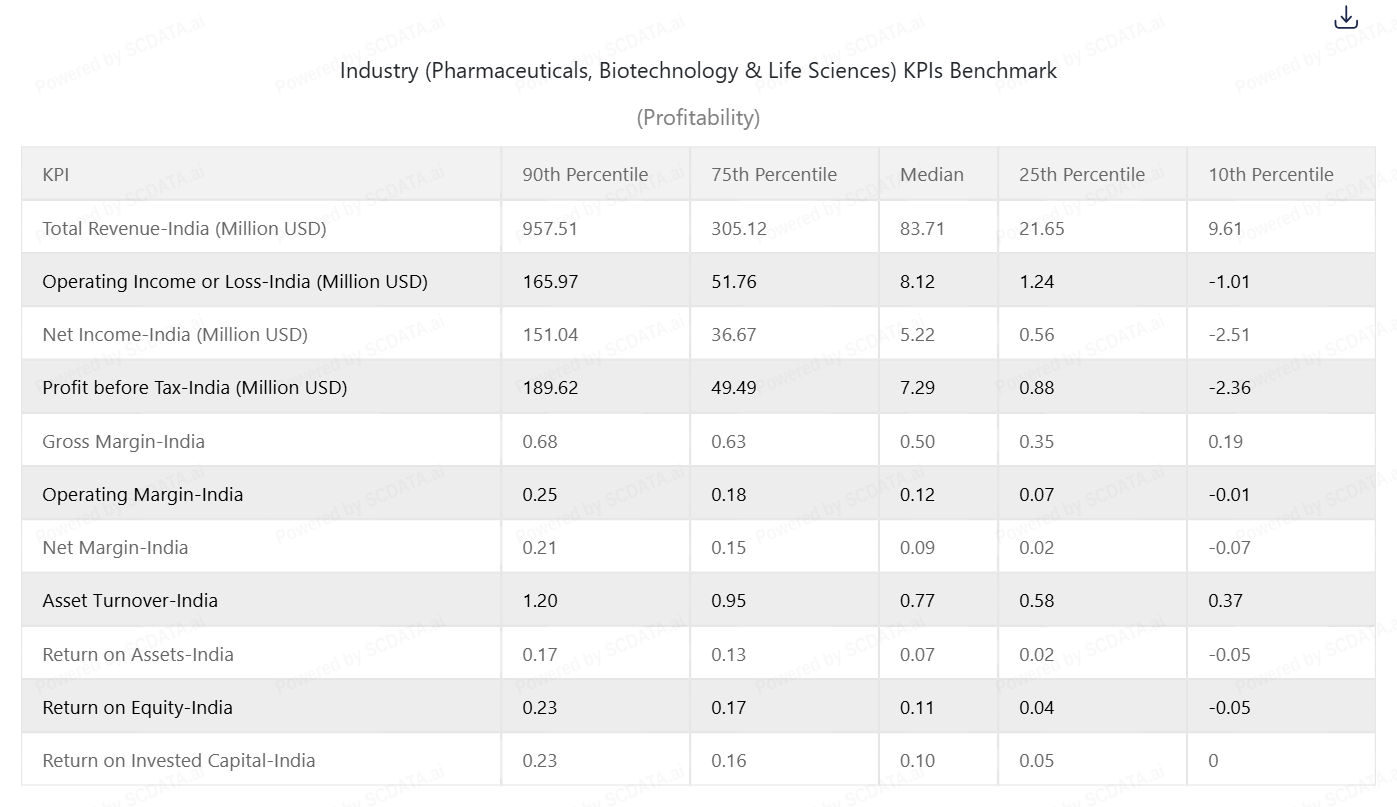Click the 25th Percentile column header
Viewport: 1397px width, 807px height.
(x=1082, y=175)
